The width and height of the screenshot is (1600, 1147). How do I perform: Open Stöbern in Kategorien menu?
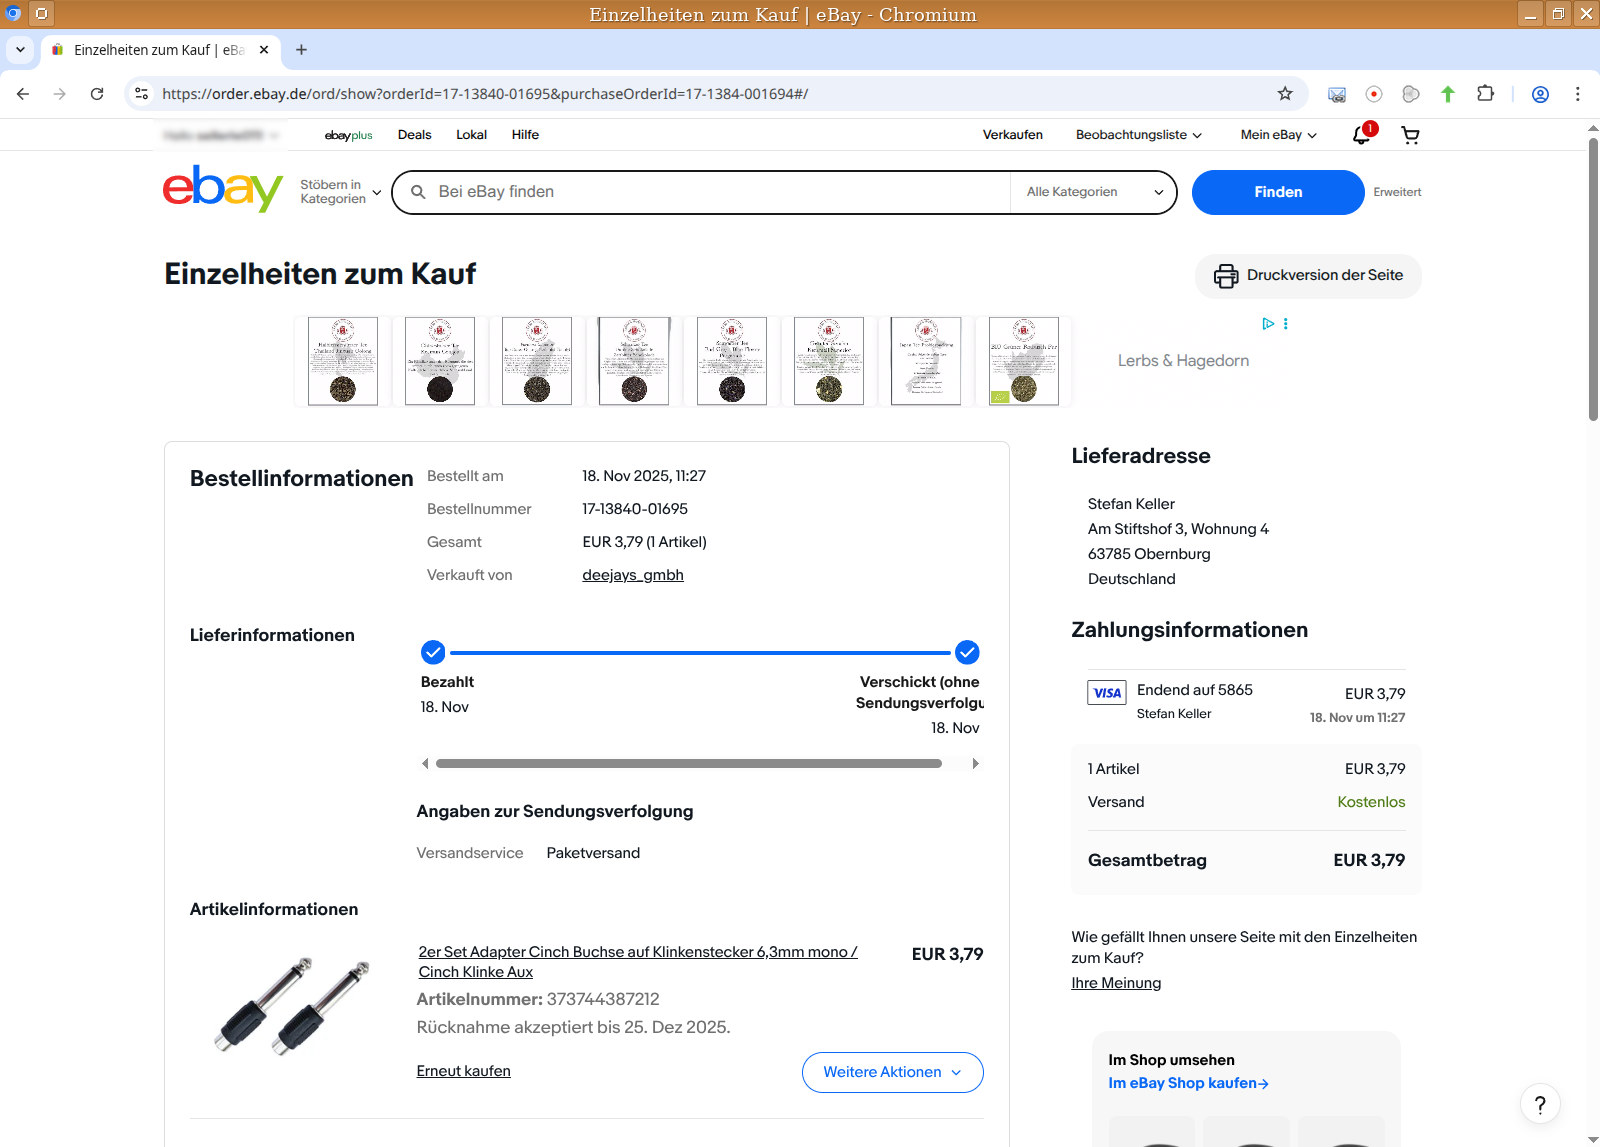tap(340, 192)
